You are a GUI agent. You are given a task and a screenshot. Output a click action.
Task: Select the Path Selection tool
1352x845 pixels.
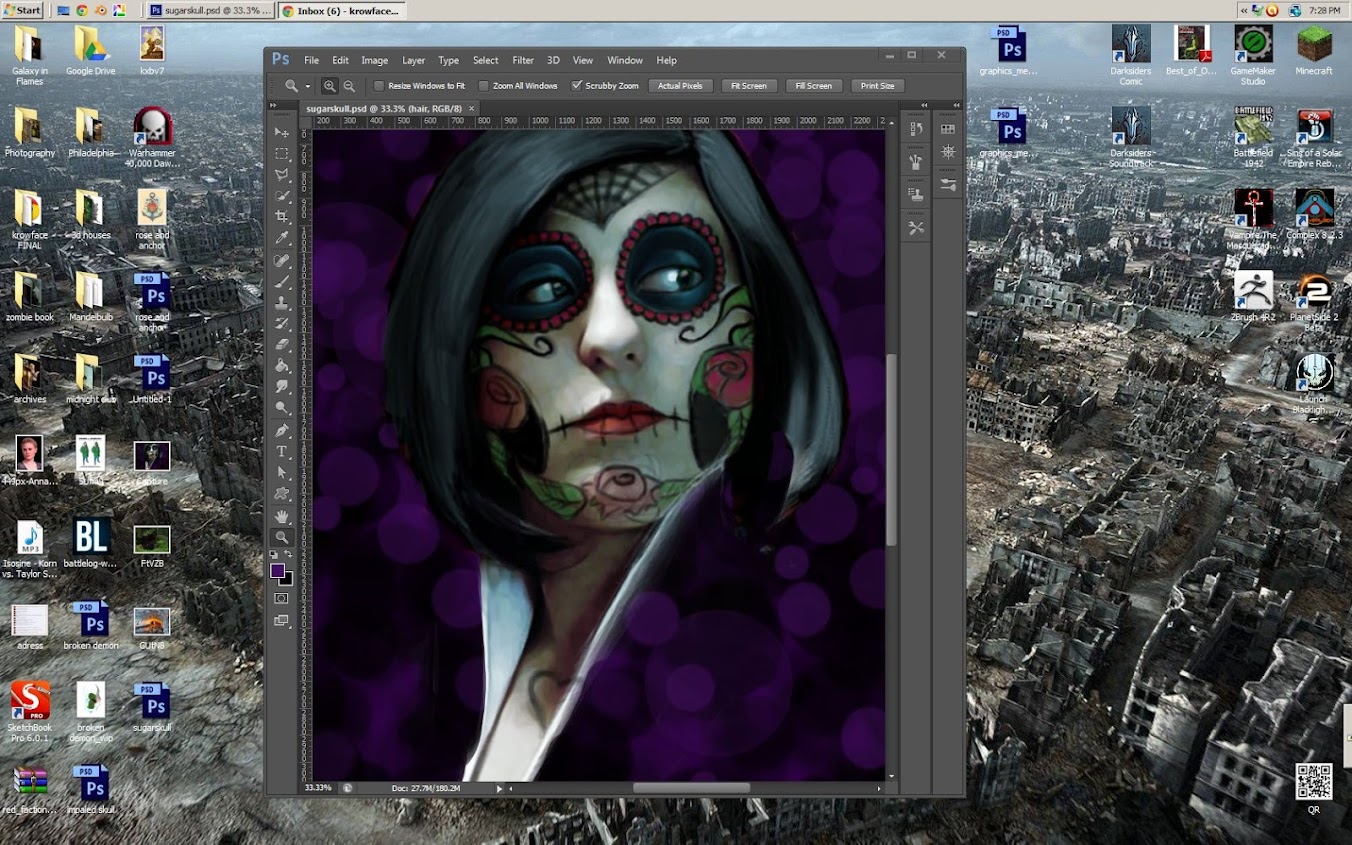pyautogui.click(x=282, y=472)
